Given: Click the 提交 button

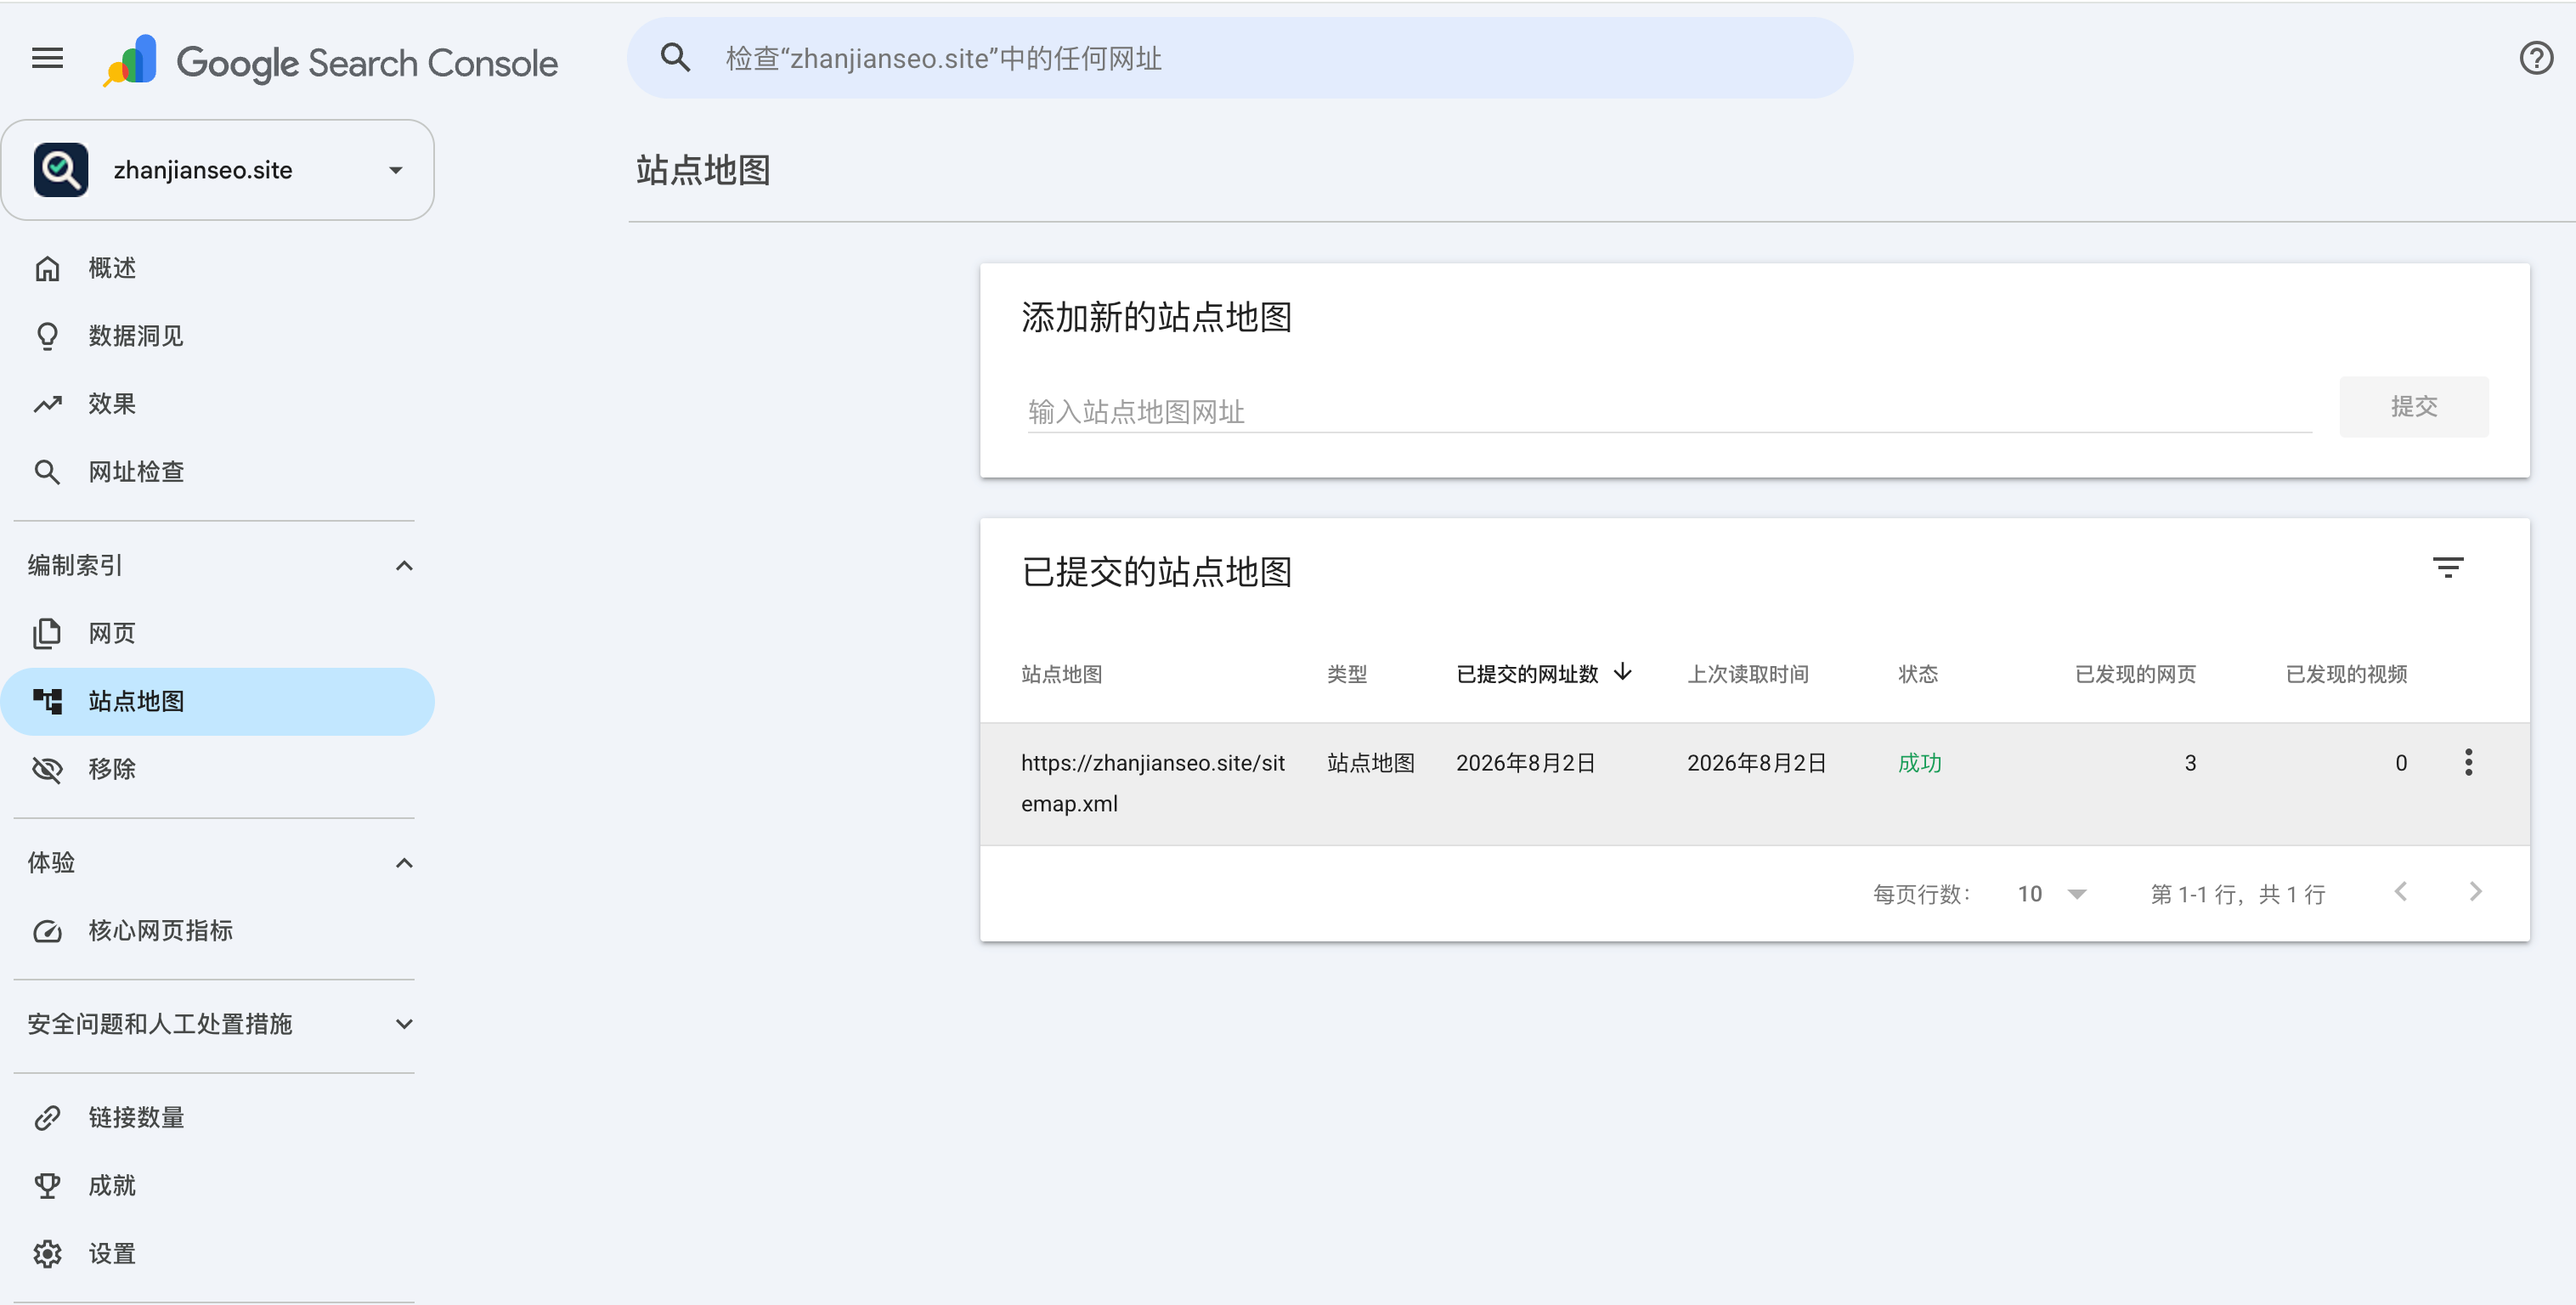Looking at the screenshot, I should point(2413,407).
